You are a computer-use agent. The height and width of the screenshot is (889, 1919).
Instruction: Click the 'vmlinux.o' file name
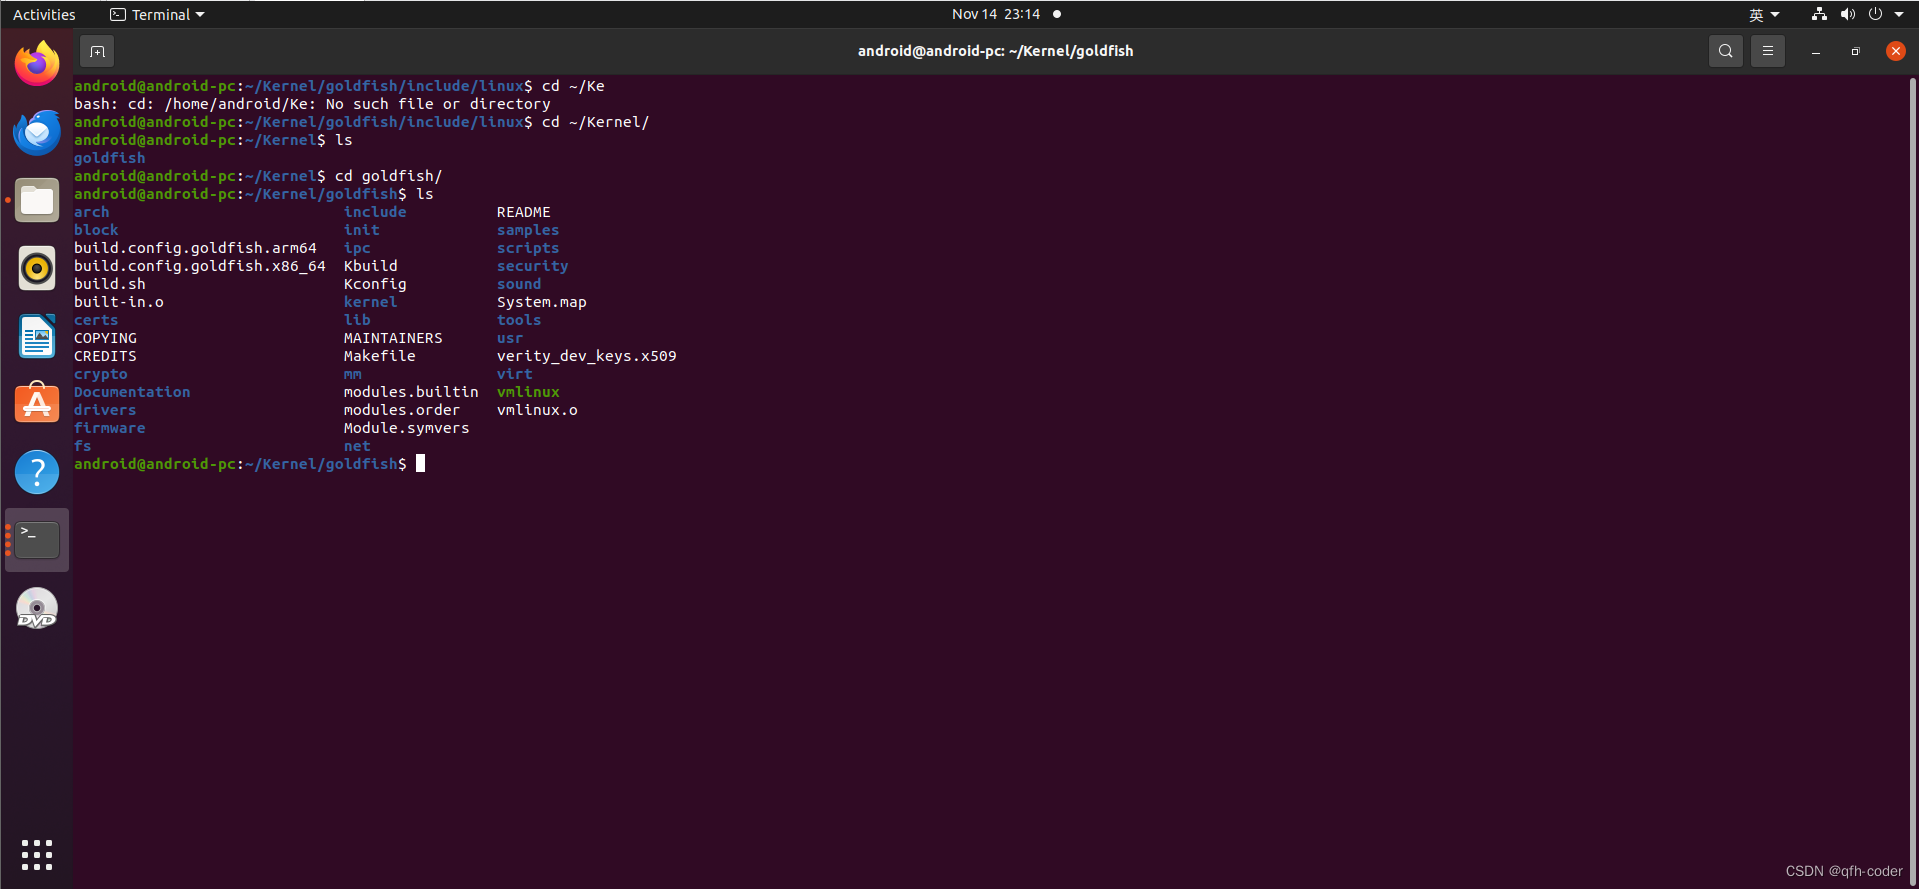pyautogui.click(x=537, y=410)
